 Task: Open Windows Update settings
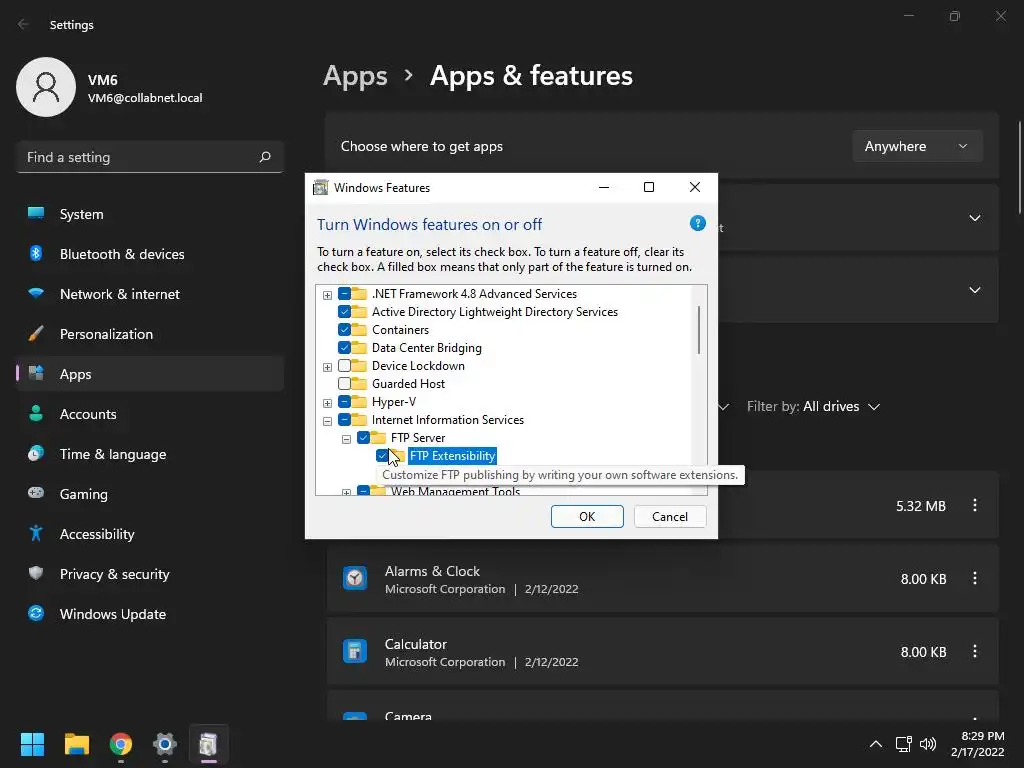point(150,614)
